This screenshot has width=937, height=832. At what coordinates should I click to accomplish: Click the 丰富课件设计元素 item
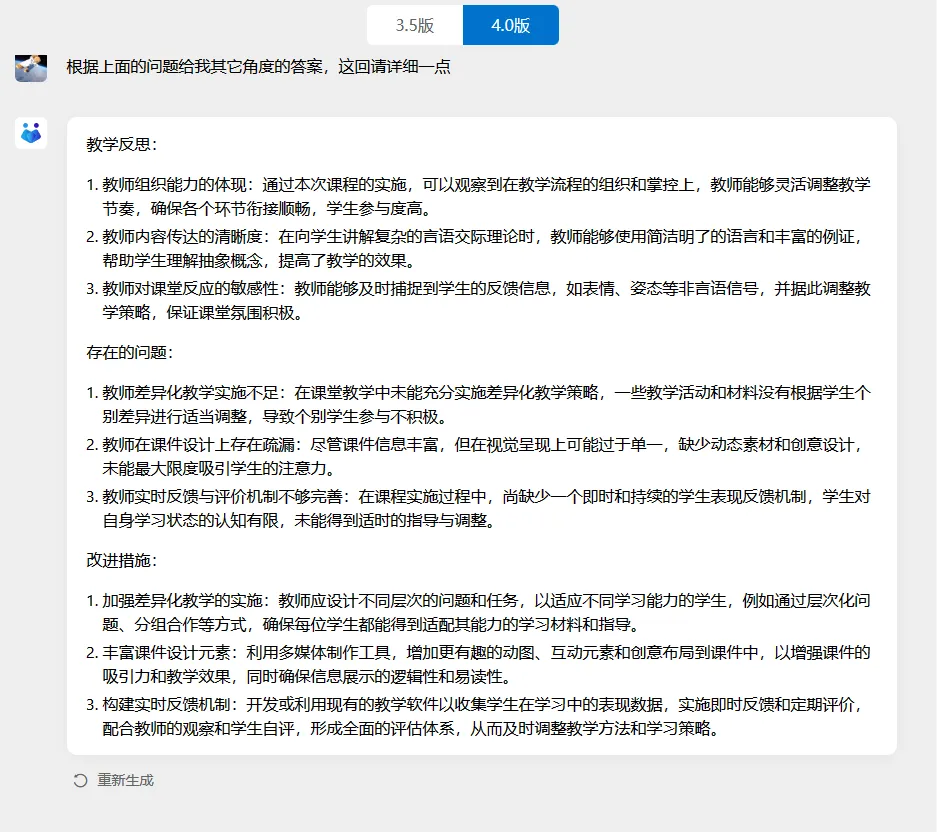point(478,665)
